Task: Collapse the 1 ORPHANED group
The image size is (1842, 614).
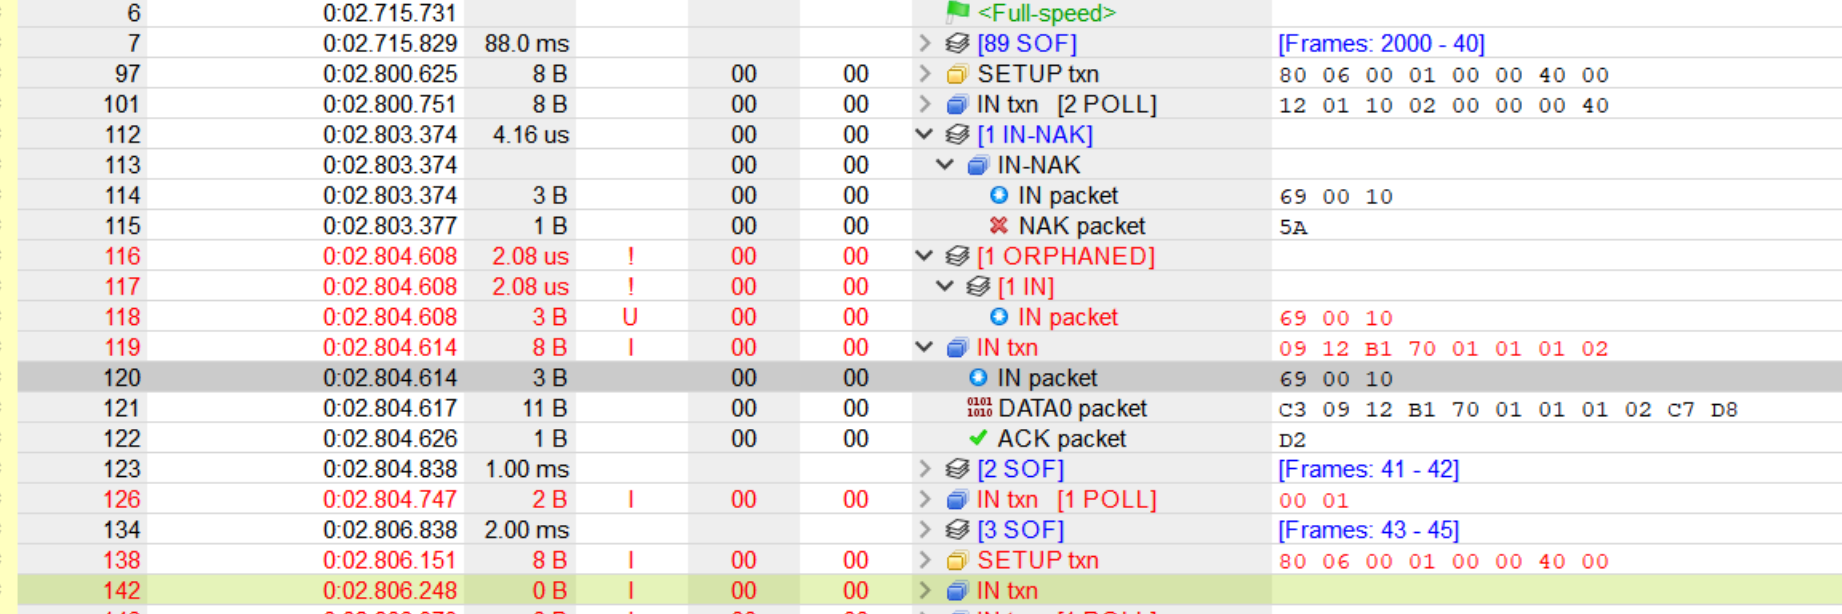Action: click(925, 257)
